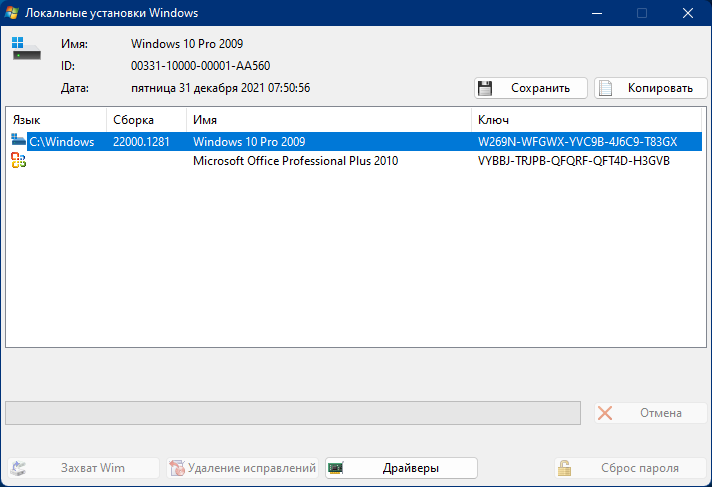Click the key W269N-WFGWX-YVC9B-4J6C9-T83GX
Viewport: 712px width, 487px height.
pos(577,142)
